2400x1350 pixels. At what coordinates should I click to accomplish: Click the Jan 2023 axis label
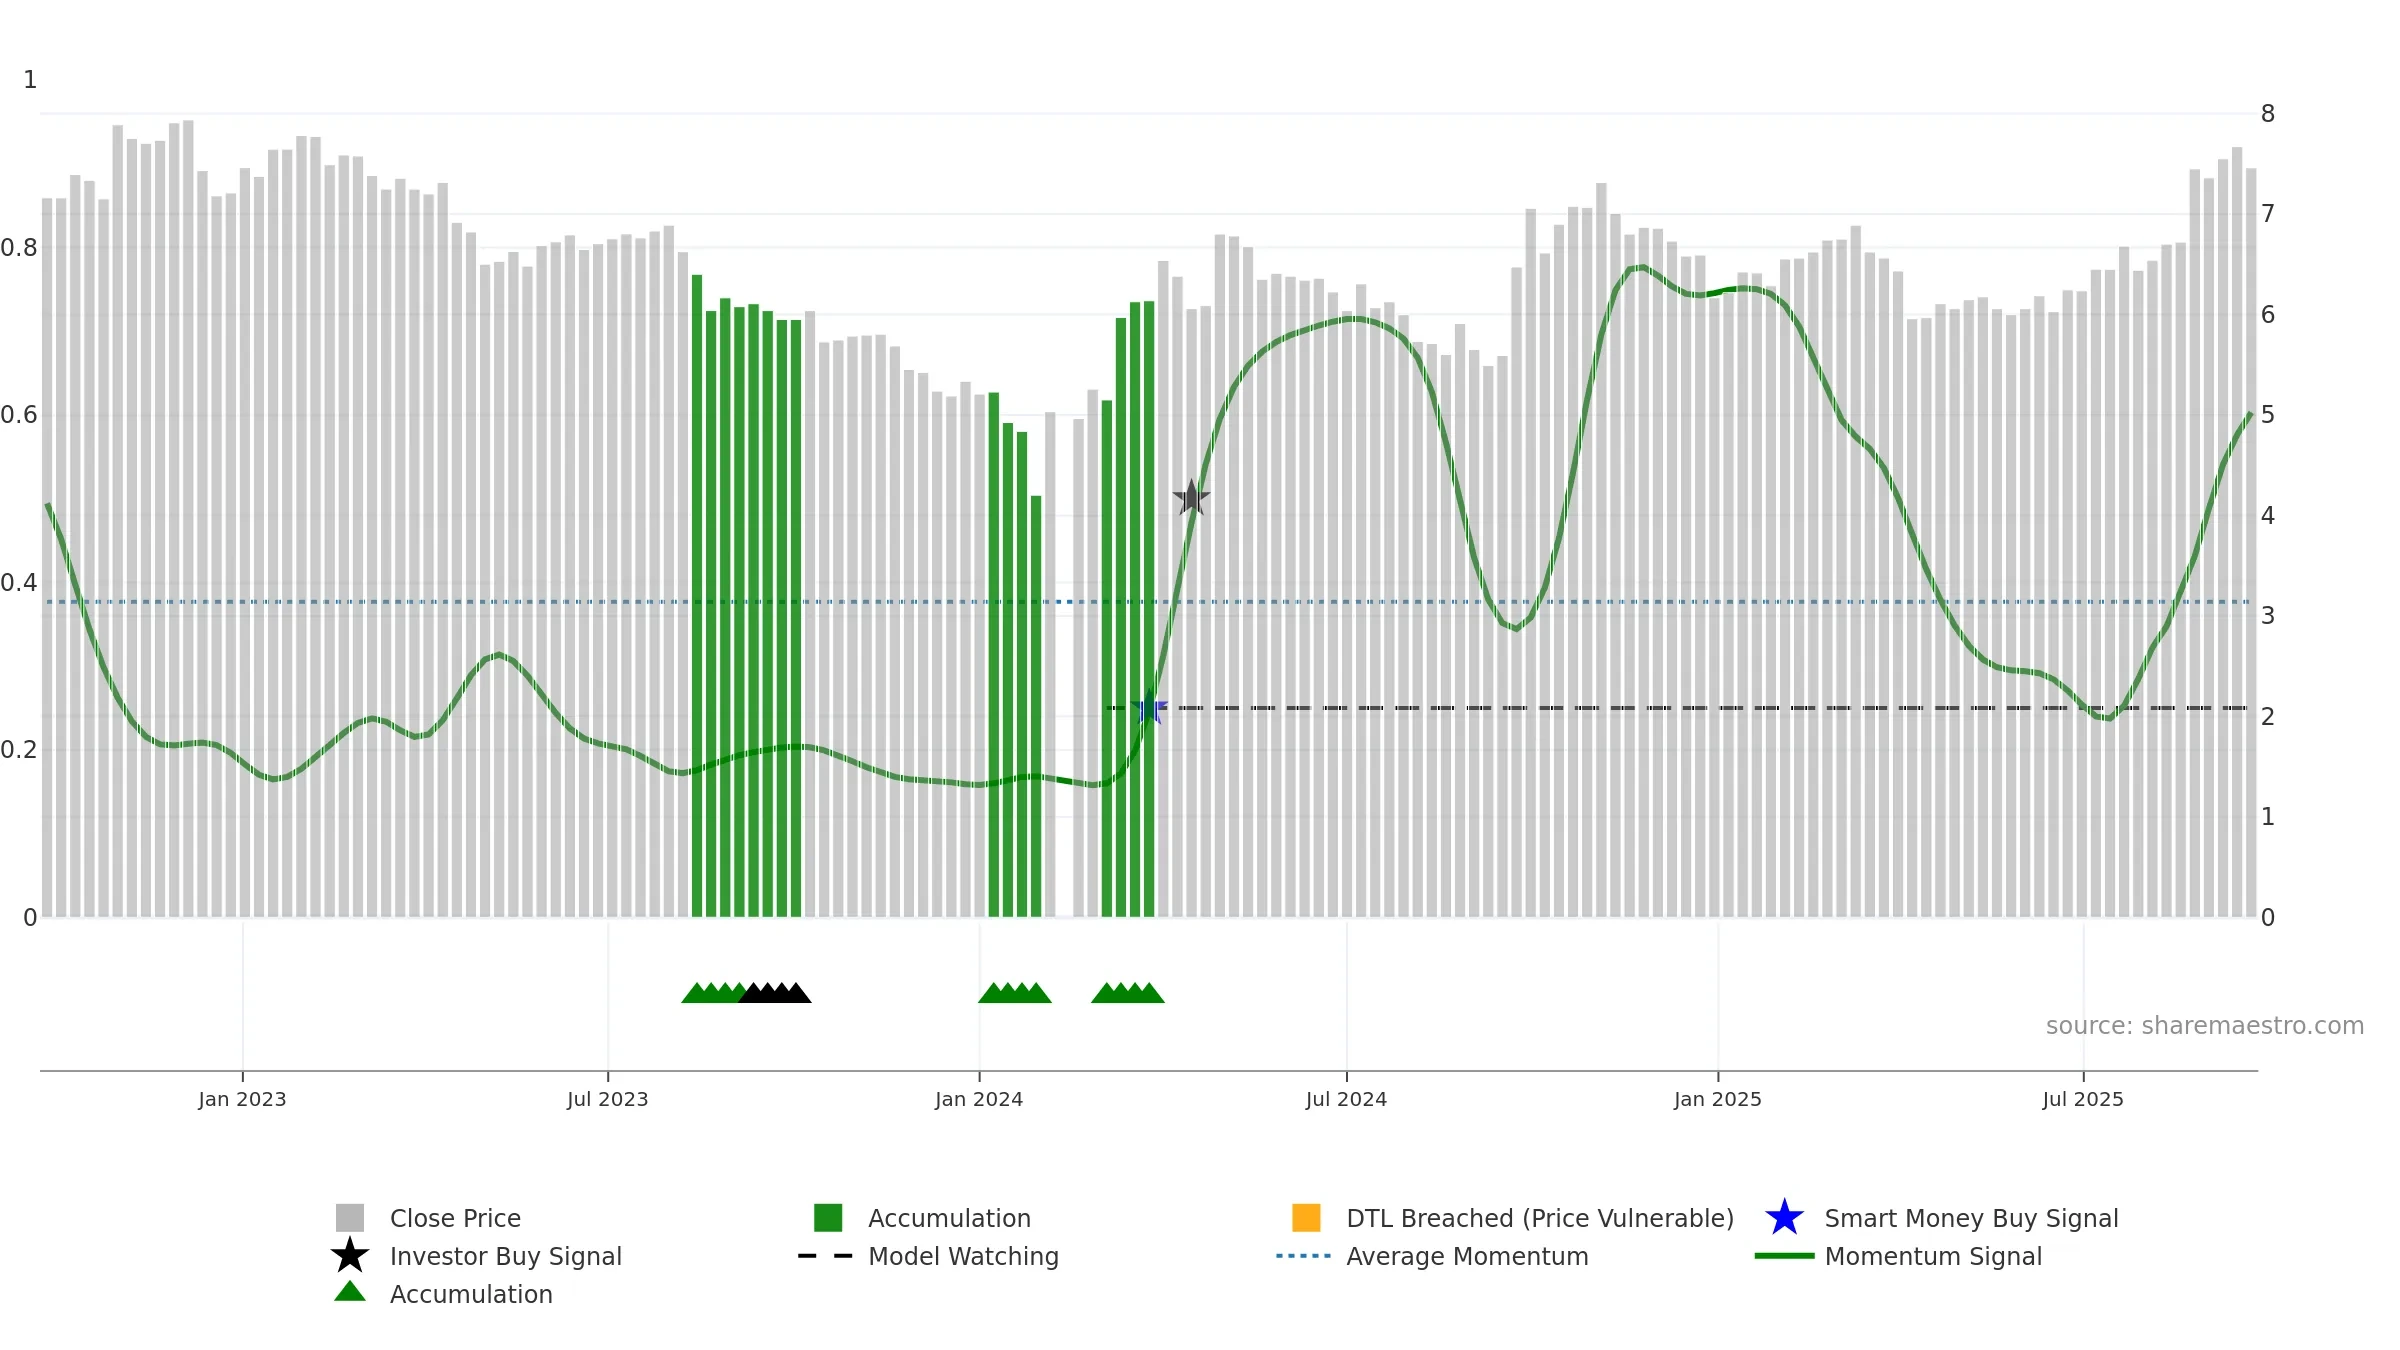click(242, 1099)
